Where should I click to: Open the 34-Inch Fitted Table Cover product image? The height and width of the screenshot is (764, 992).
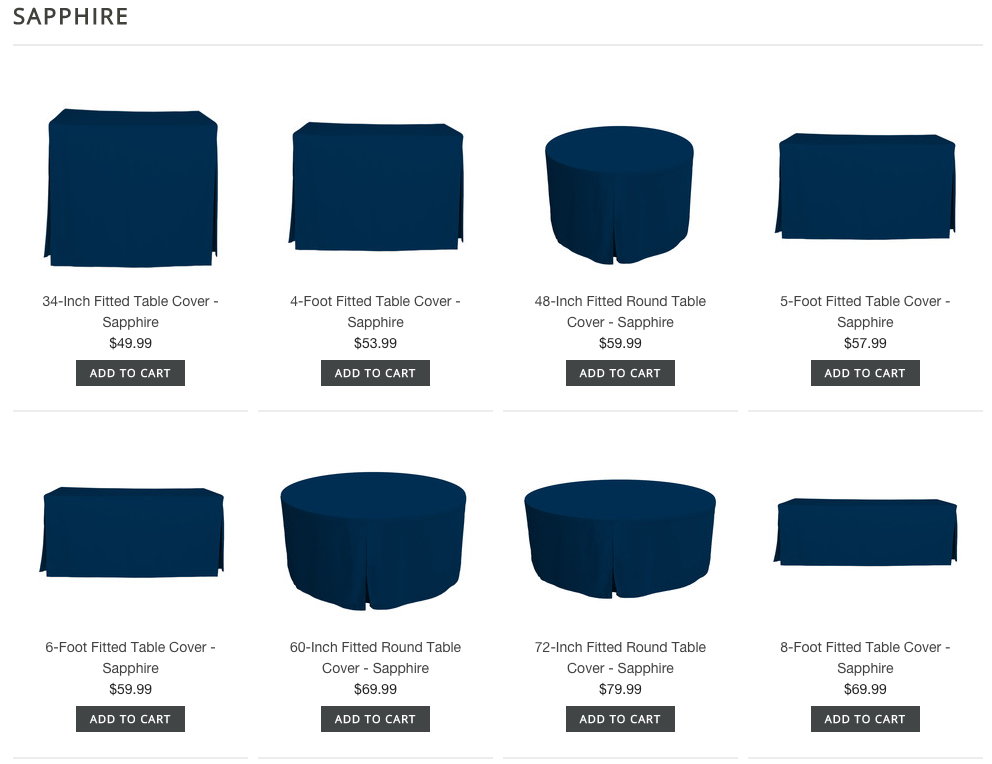pos(131,188)
